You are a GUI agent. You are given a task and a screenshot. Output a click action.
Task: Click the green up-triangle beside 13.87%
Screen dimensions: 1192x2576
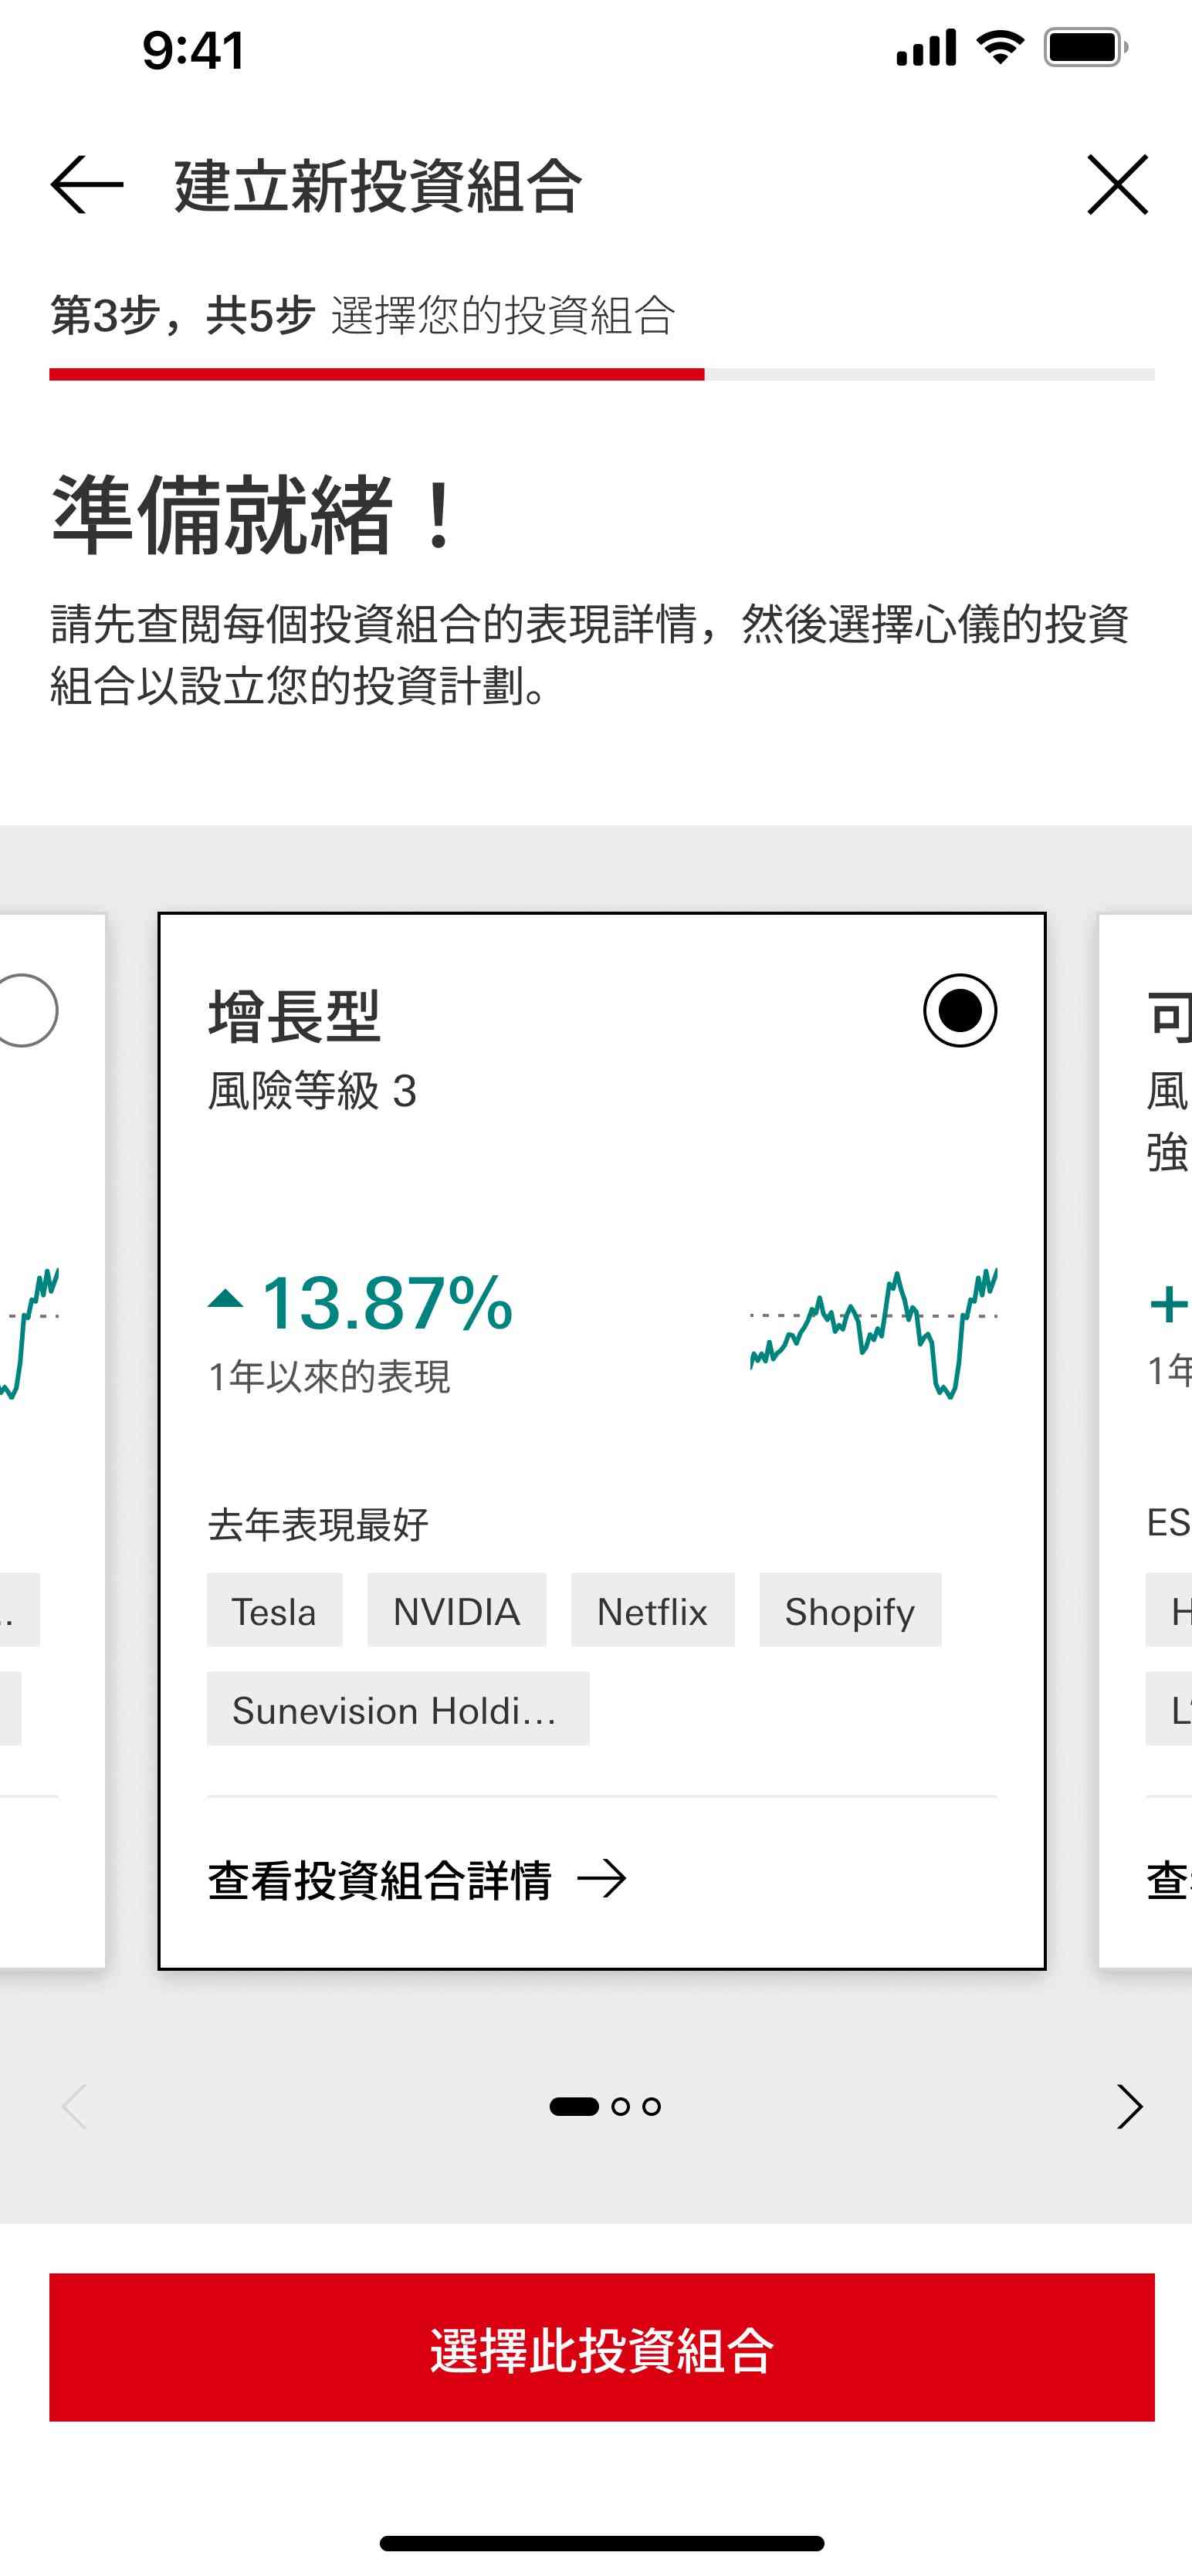226,1298
